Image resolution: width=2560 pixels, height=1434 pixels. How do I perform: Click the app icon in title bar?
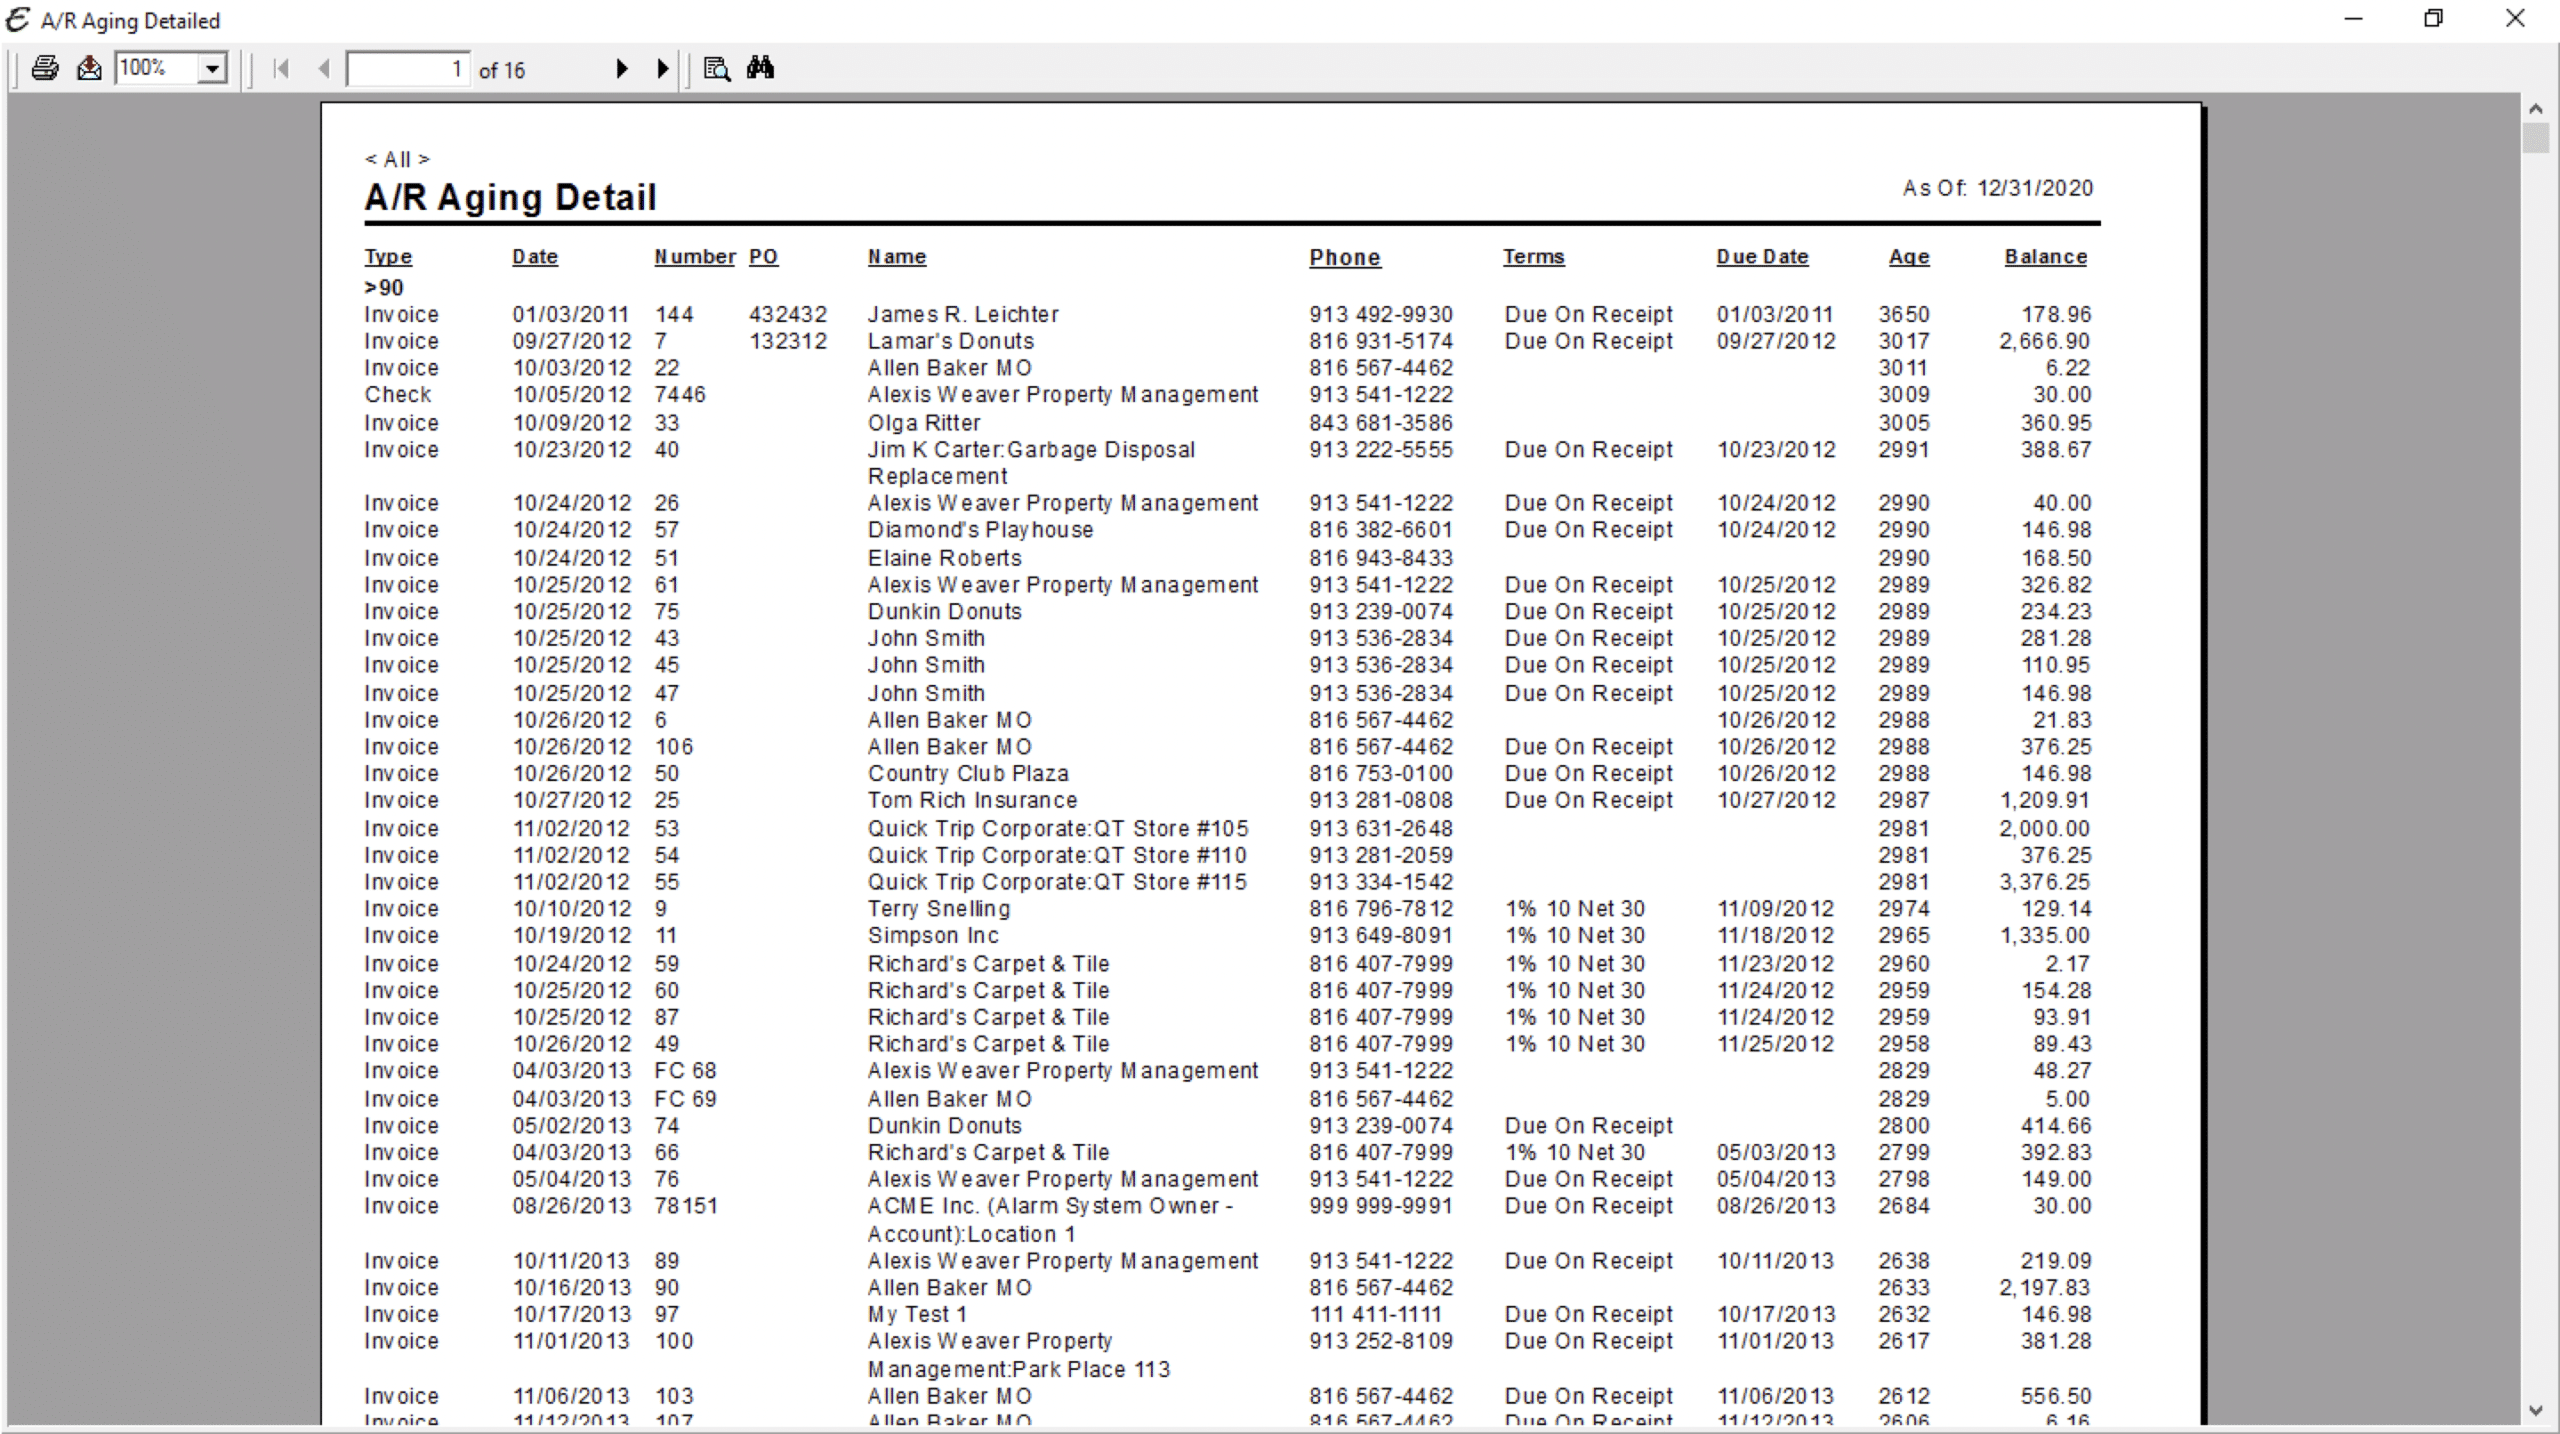click(x=18, y=20)
